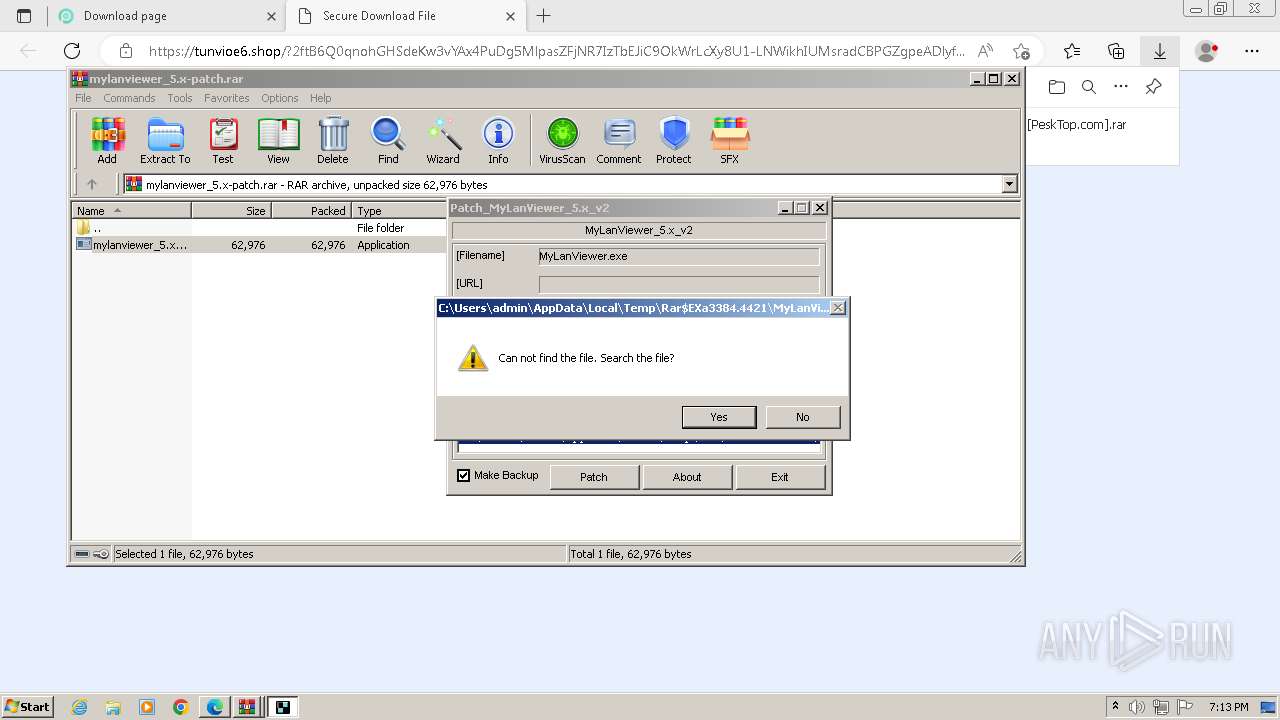This screenshot has width=1280, height=720.
Task: Toggle the Make Backup checkbox
Action: click(464, 476)
